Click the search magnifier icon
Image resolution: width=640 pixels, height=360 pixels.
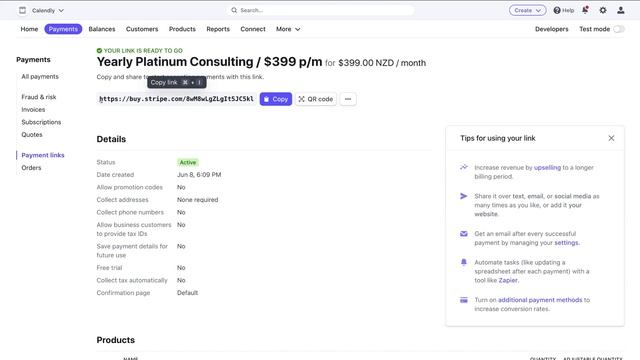(x=234, y=10)
